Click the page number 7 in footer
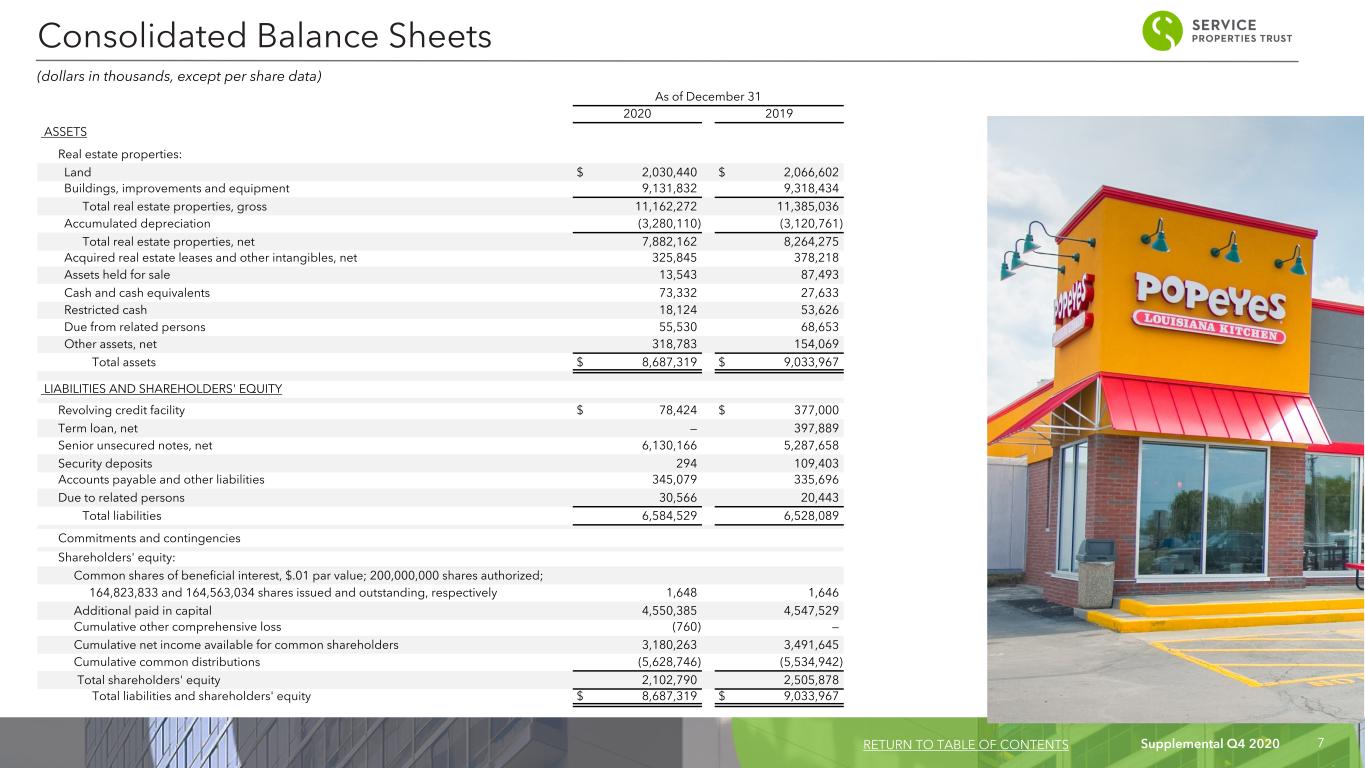 point(1320,743)
